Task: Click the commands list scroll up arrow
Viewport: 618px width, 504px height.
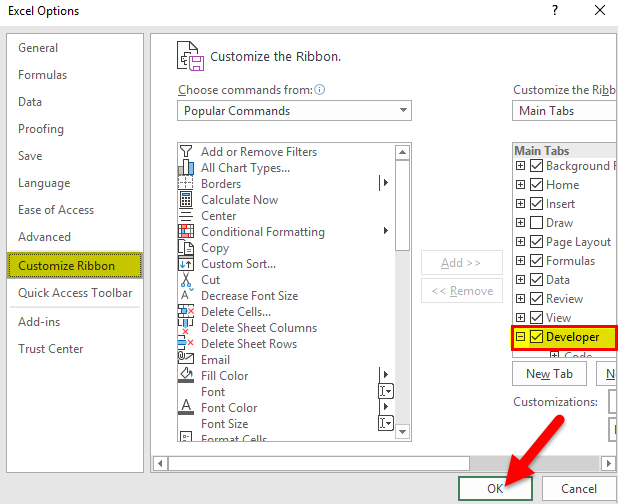Action: click(402, 152)
